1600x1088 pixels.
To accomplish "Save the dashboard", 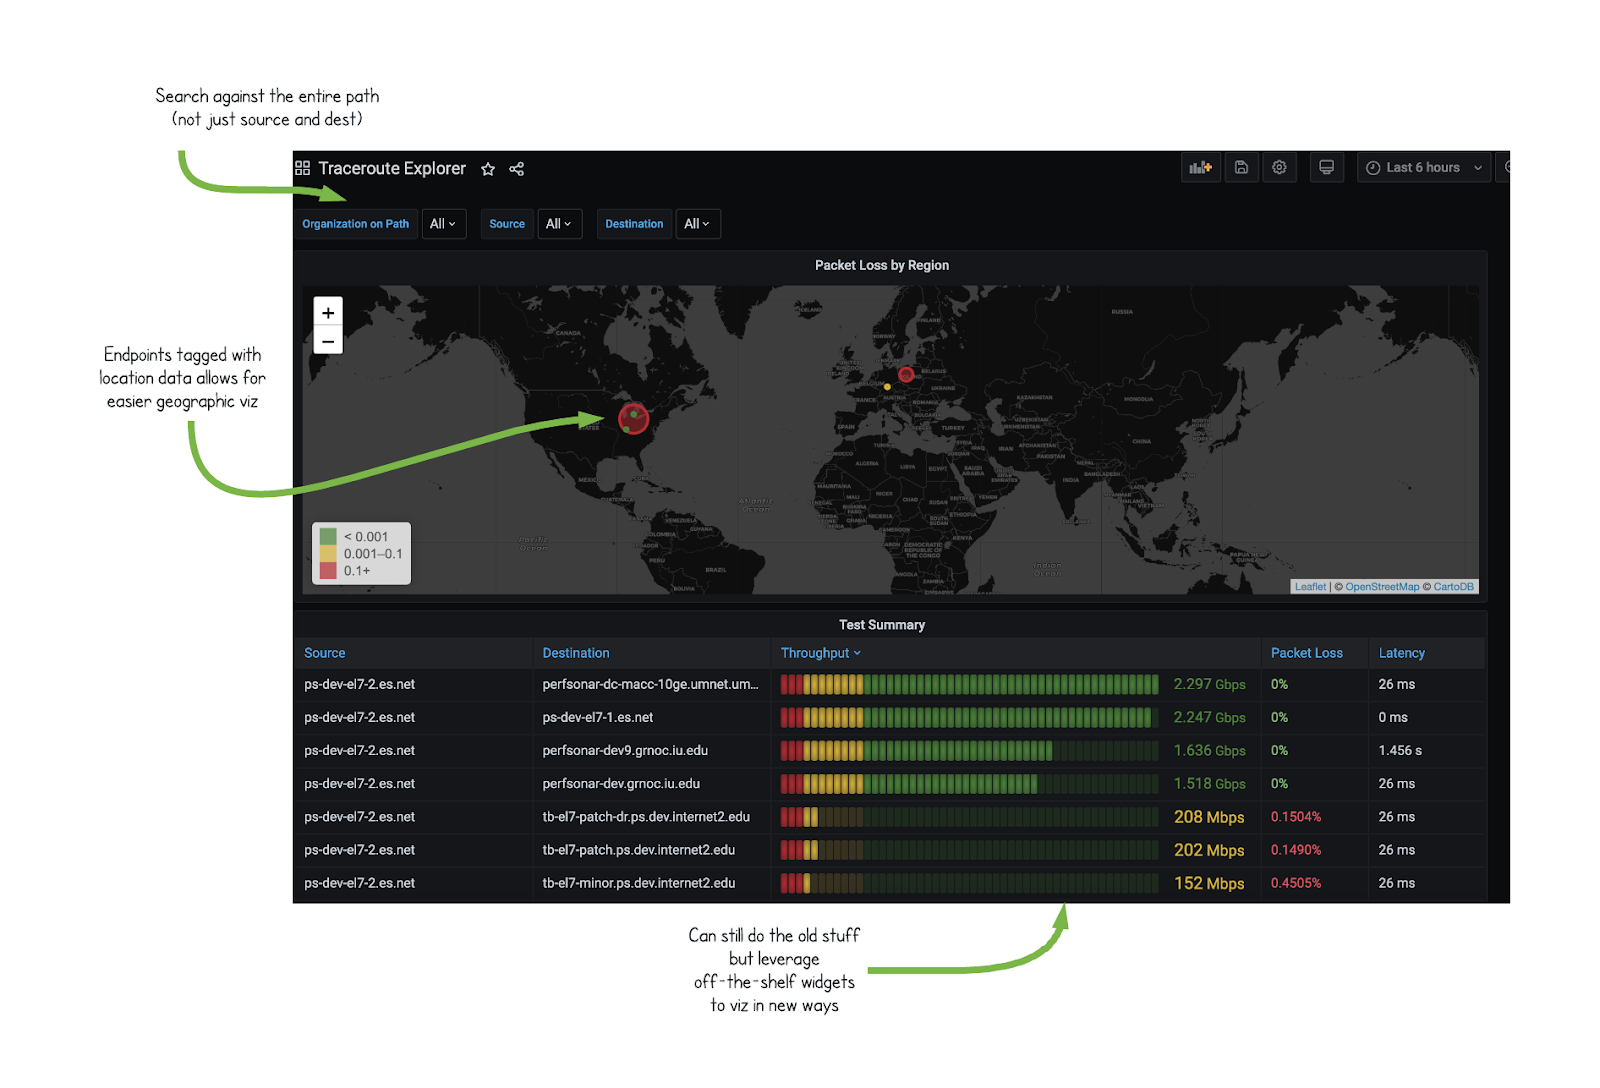I will pos(1241,167).
